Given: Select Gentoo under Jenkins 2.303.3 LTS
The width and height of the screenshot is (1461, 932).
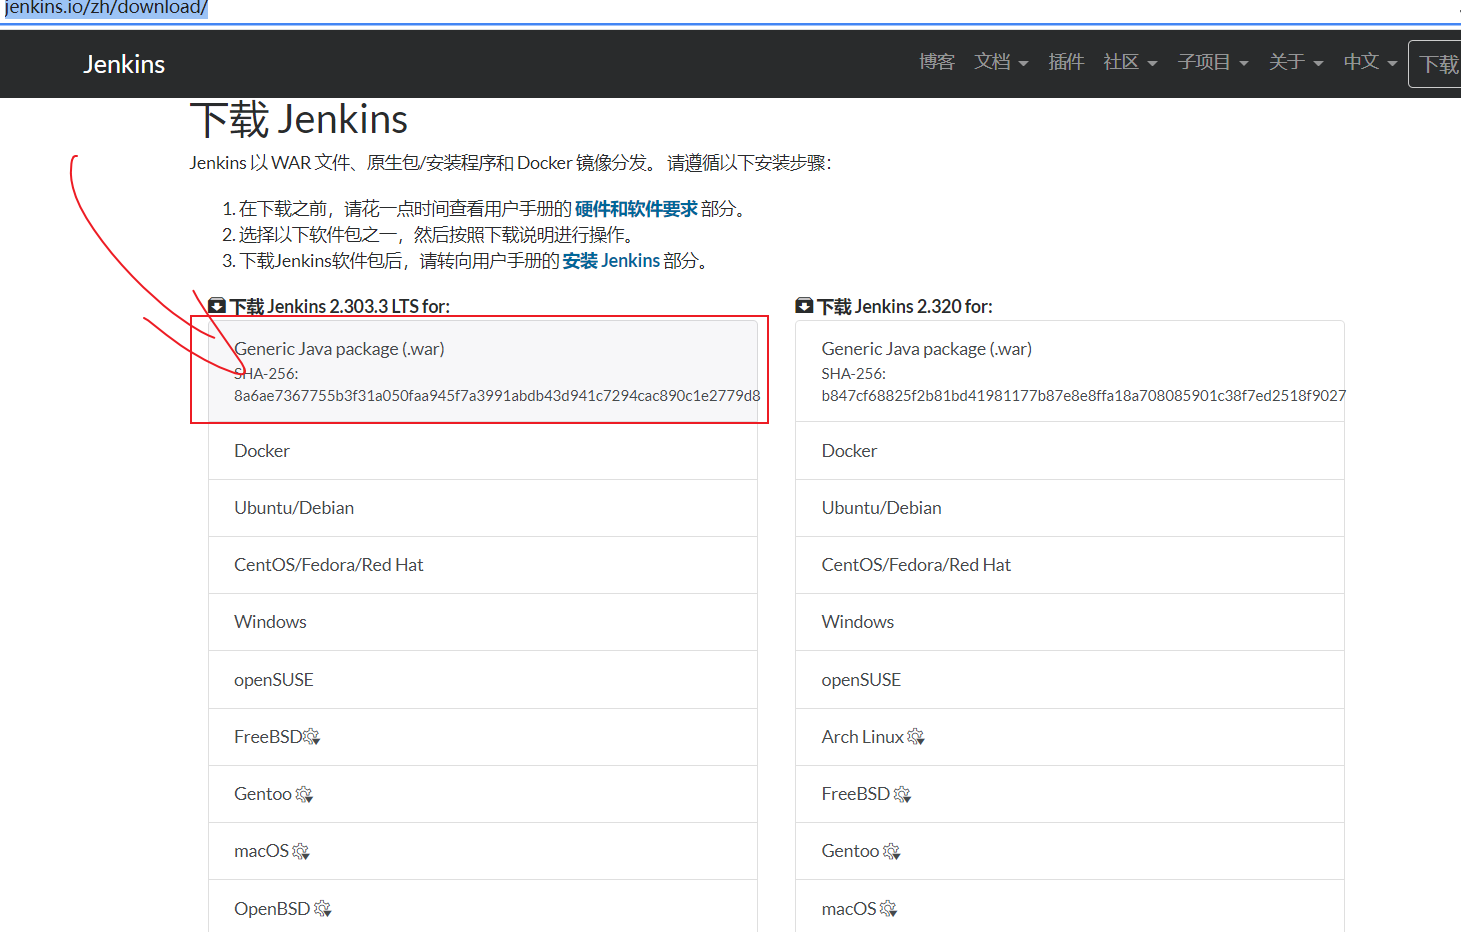Looking at the screenshot, I should (x=483, y=794).
